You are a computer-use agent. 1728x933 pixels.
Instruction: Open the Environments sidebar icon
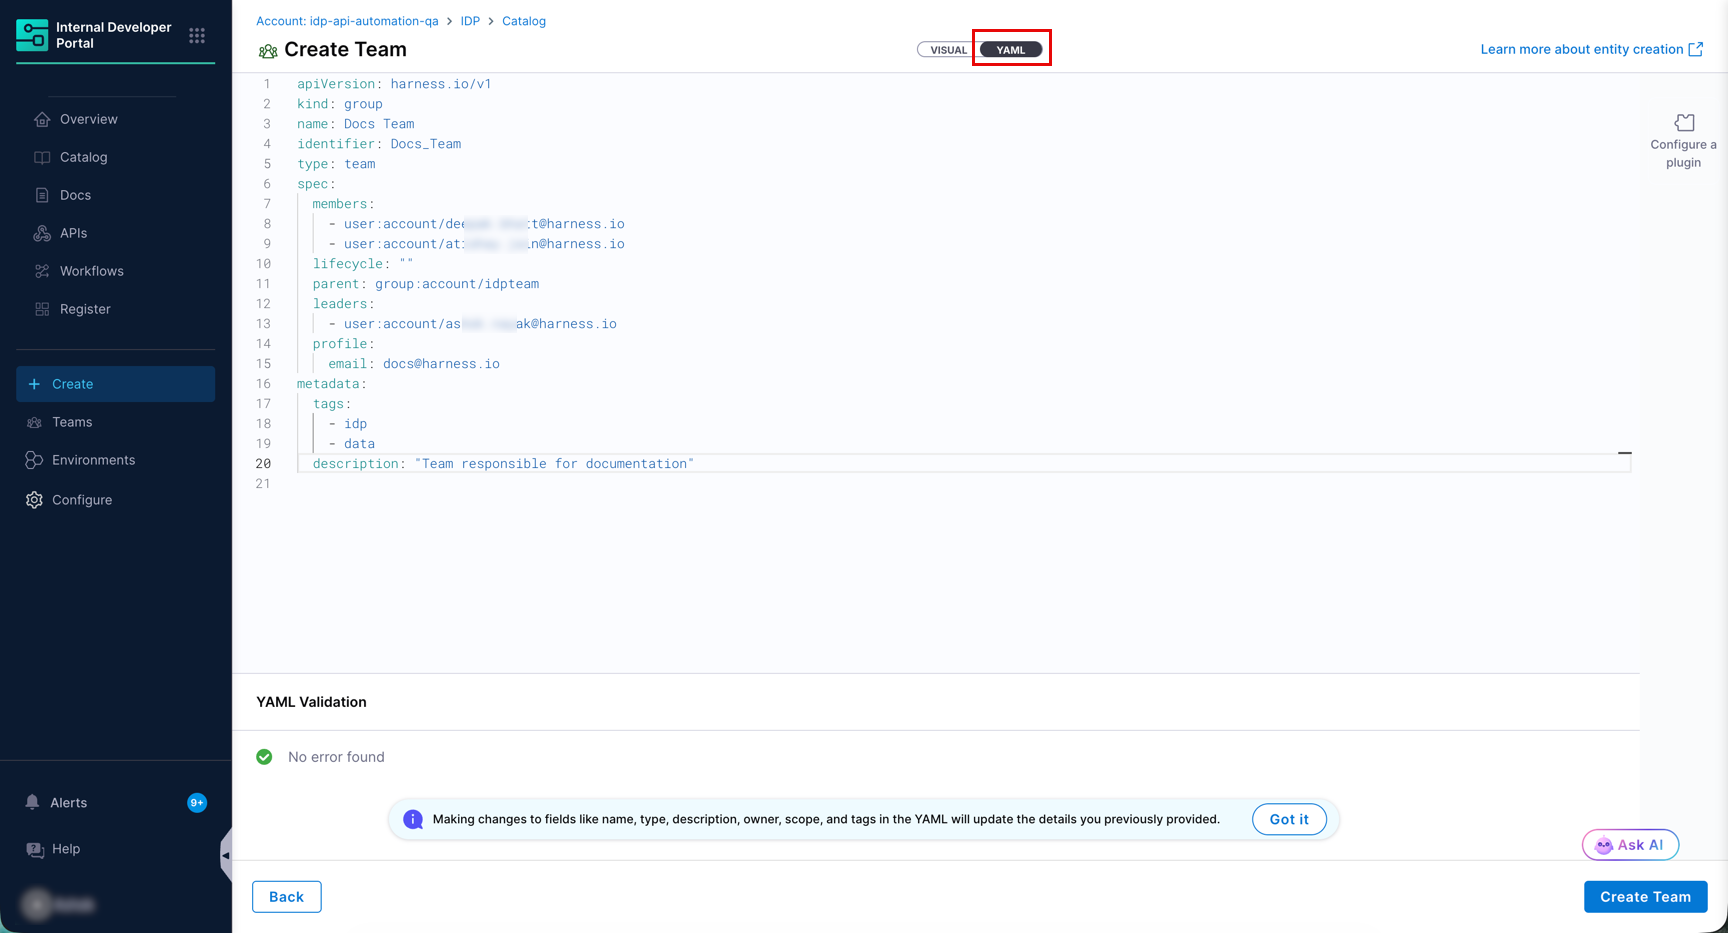(34, 460)
